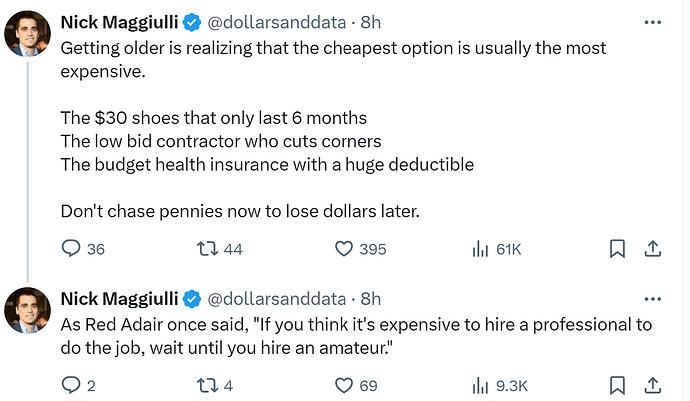Repost the cheapest option tweet

(x=220, y=249)
